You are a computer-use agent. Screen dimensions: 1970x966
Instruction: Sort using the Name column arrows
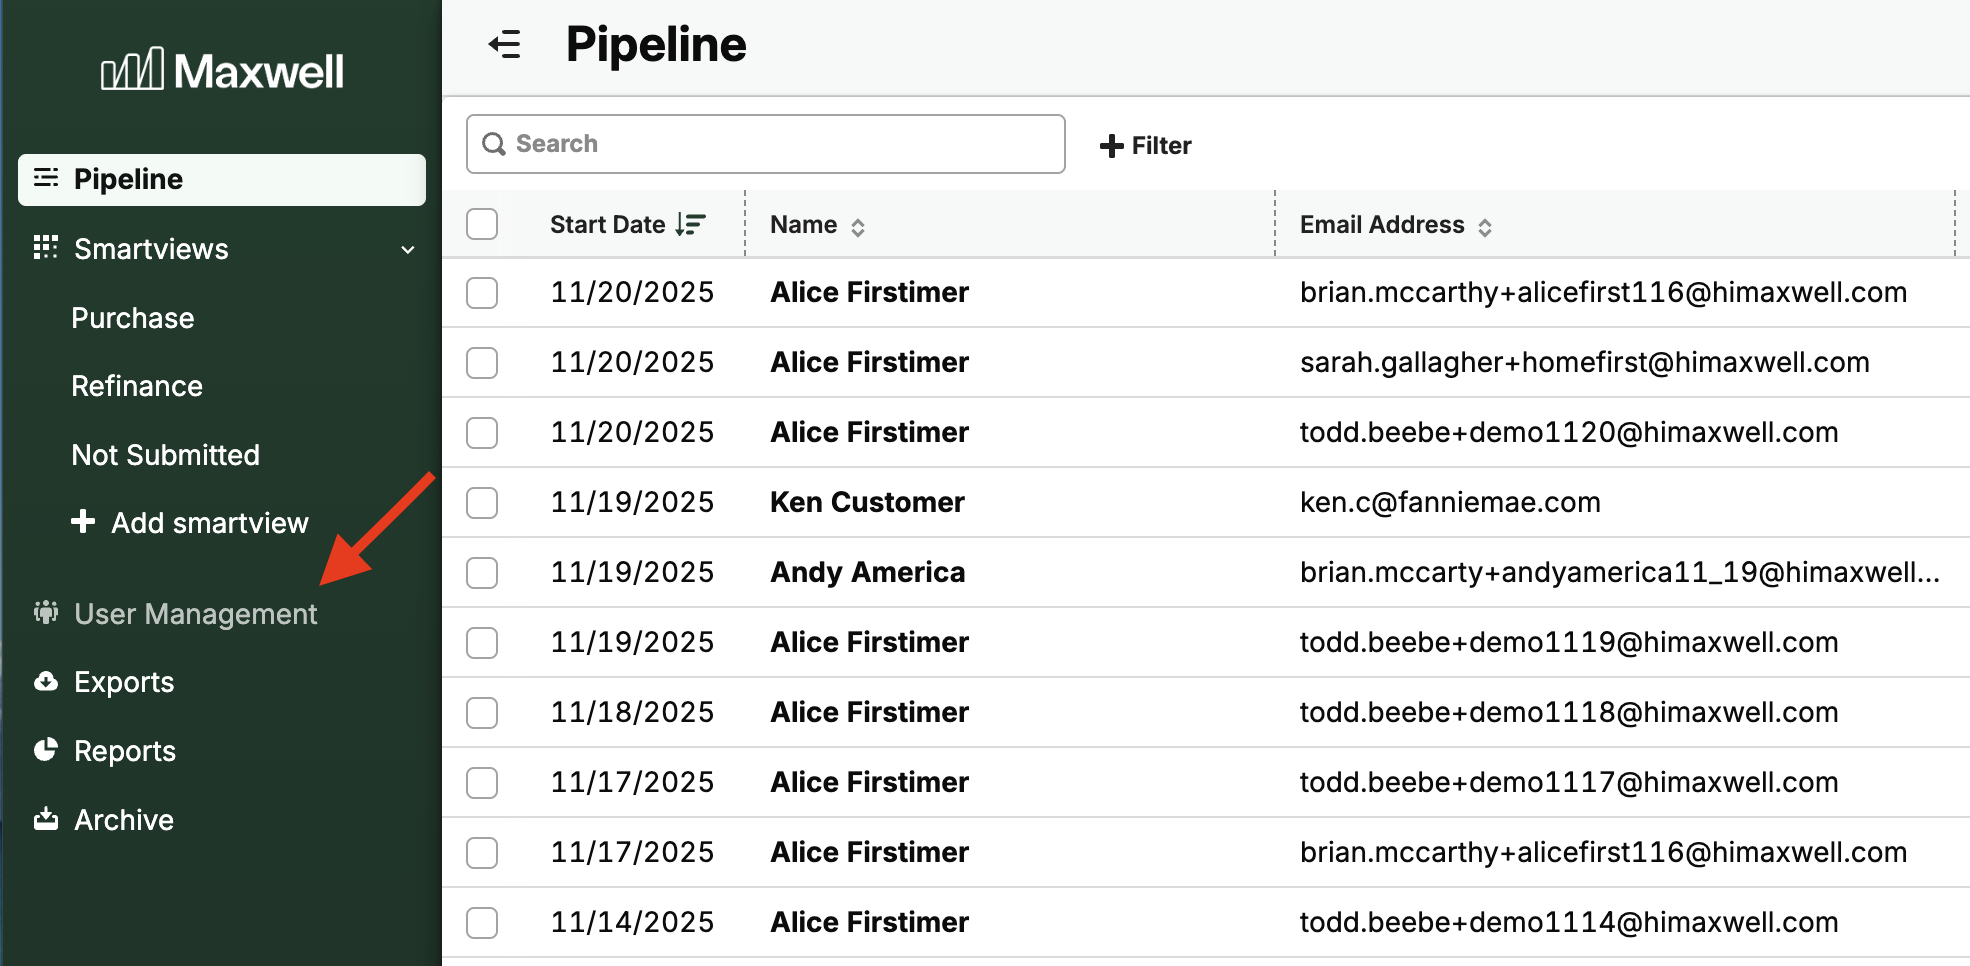(x=858, y=227)
